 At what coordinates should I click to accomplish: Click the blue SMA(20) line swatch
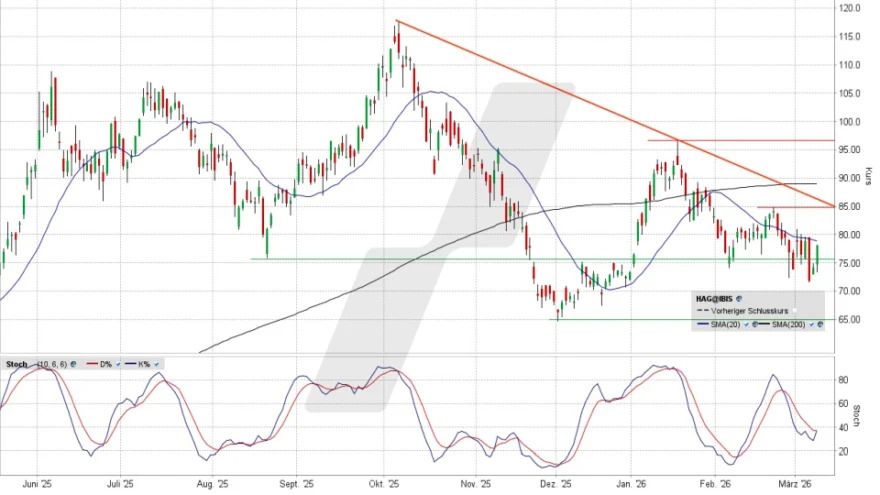pos(701,326)
